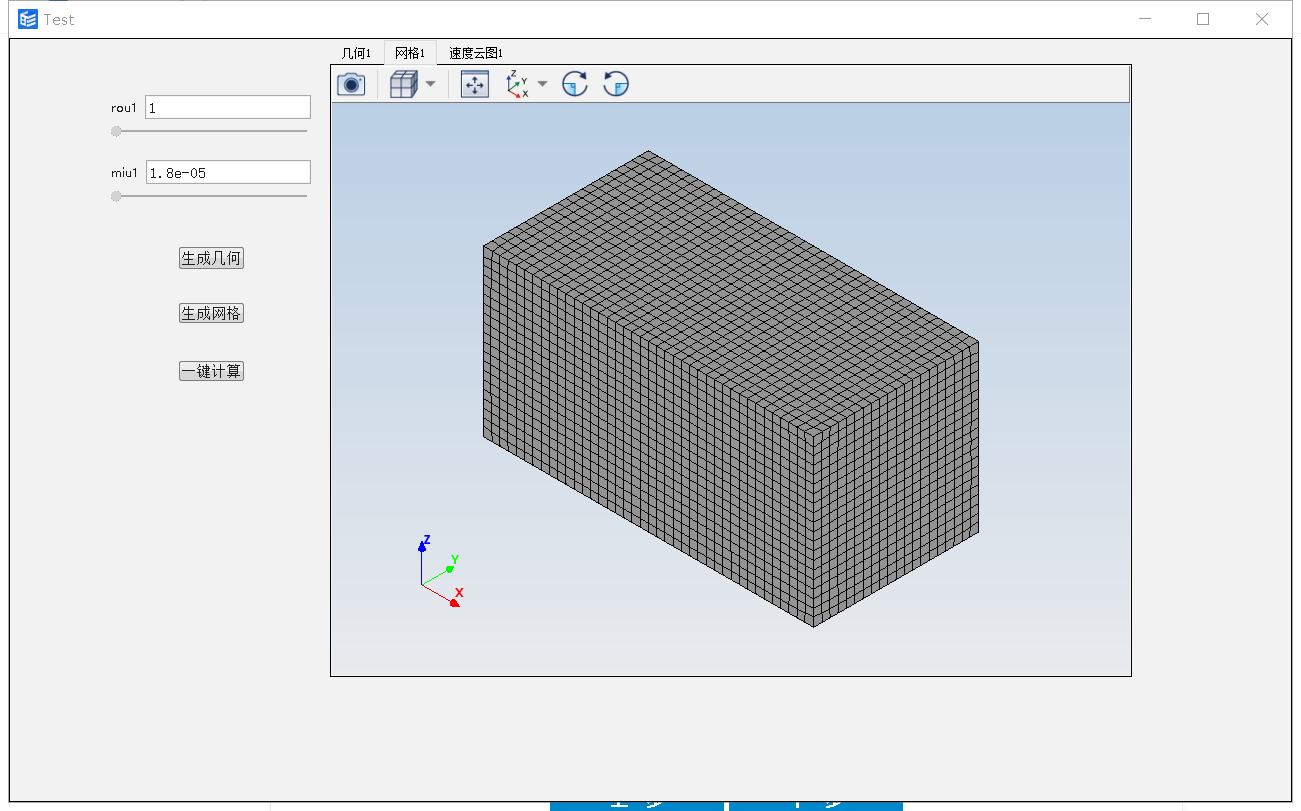Click the rou1 slider handle

[x=116, y=131]
